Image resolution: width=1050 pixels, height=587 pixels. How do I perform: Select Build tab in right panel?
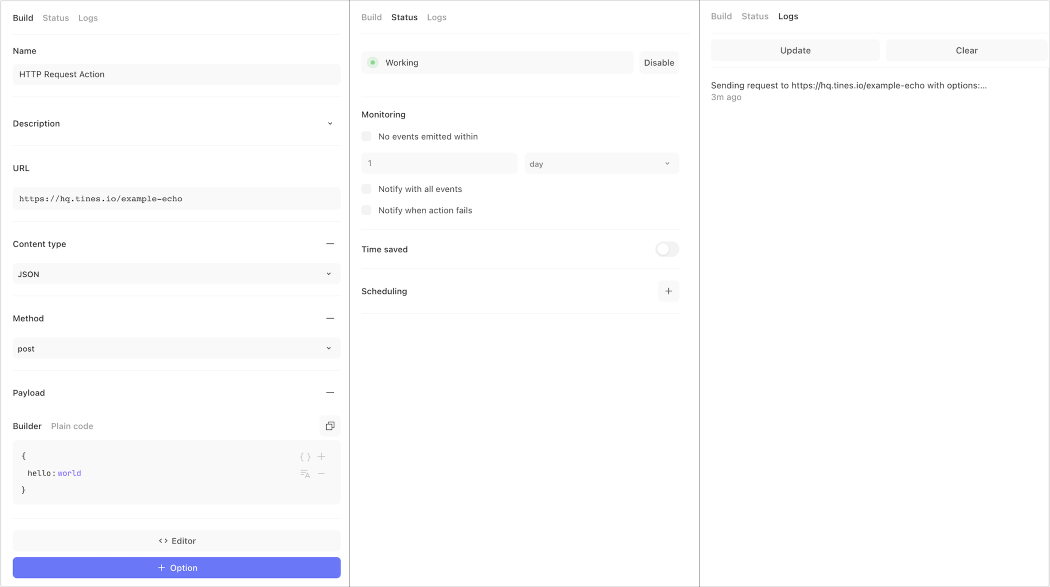(x=721, y=16)
